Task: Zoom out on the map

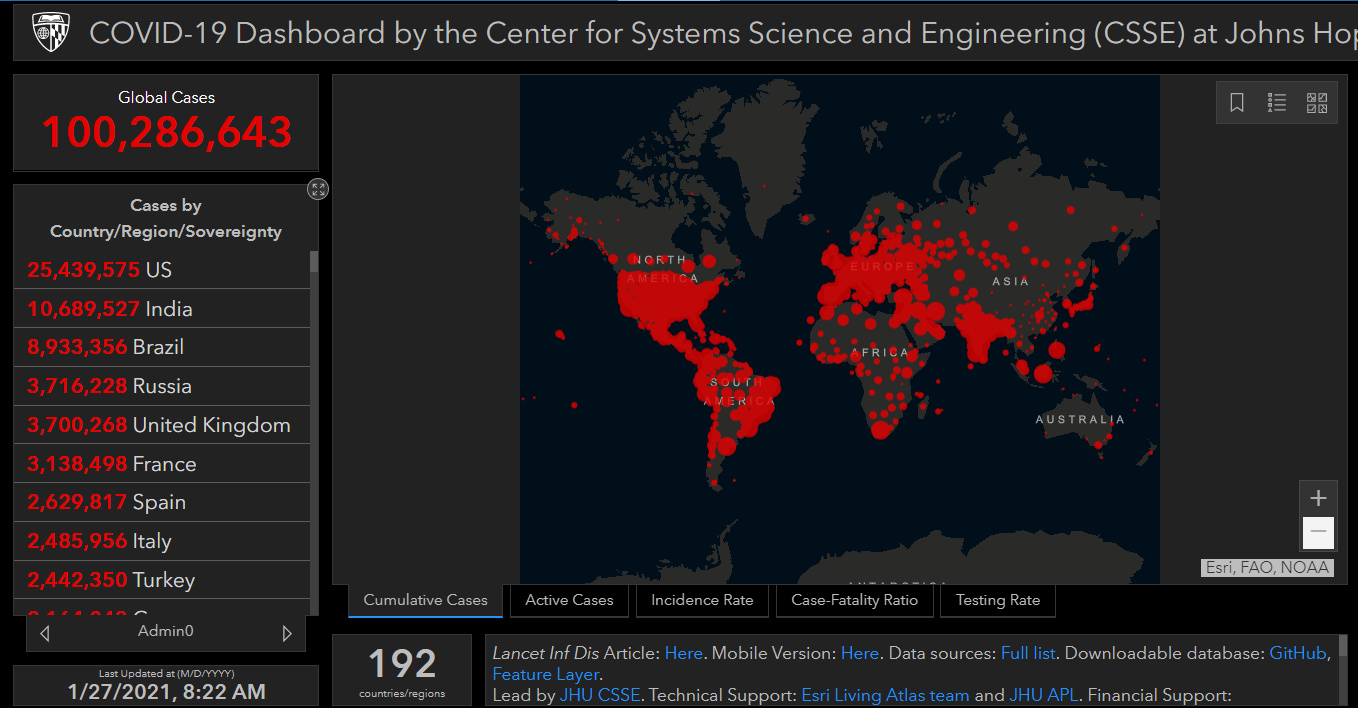Action: point(1318,532)
